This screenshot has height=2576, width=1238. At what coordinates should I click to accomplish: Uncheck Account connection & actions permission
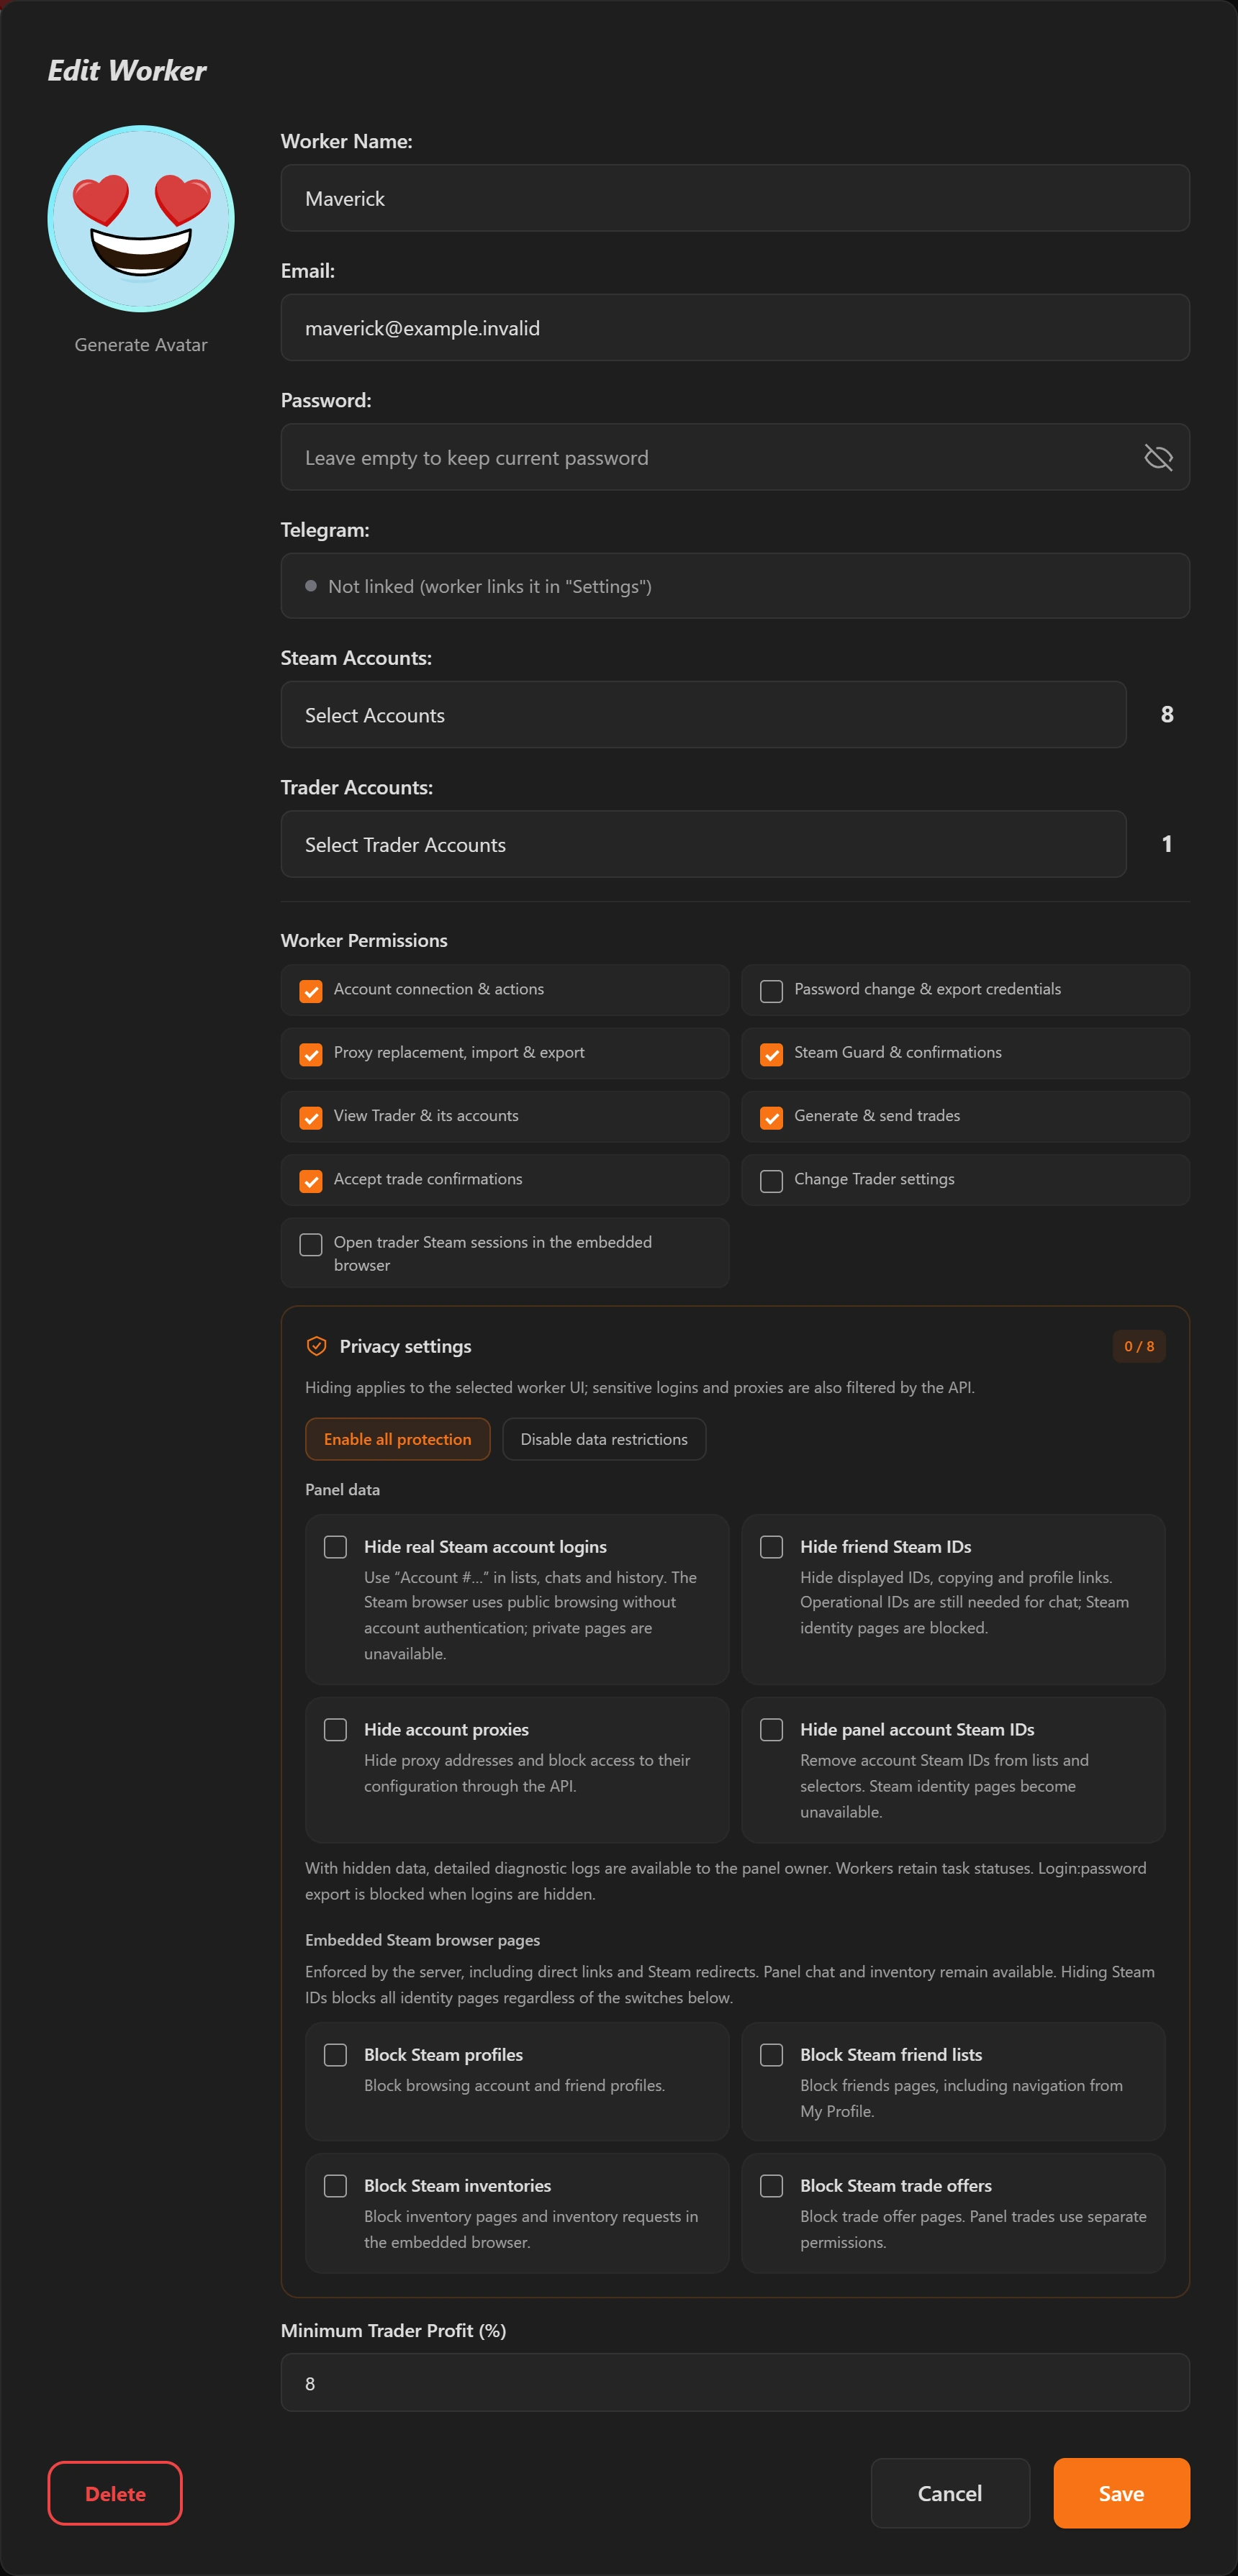(311, 991)
